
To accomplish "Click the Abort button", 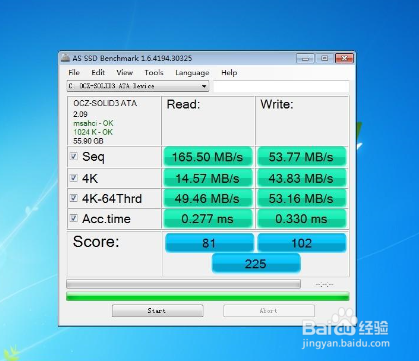I will tap(269, 311).
